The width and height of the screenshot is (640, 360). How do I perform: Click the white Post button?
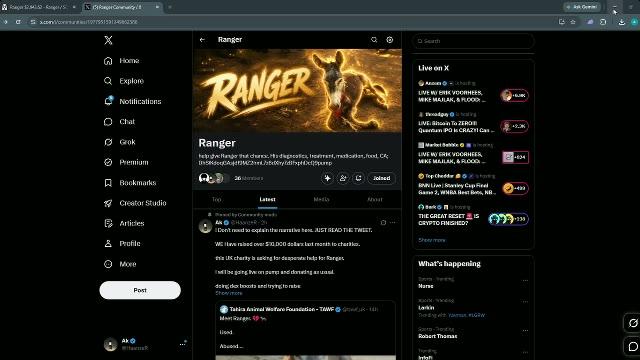pos(140,290)
